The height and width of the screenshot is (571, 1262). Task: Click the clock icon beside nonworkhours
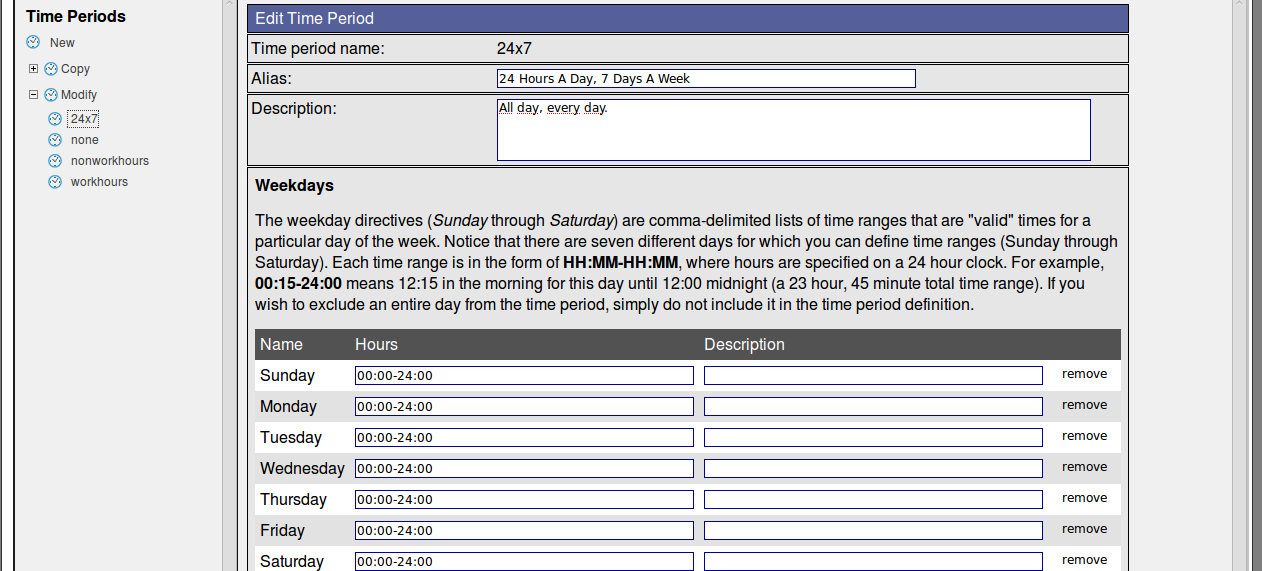point(55,161)
